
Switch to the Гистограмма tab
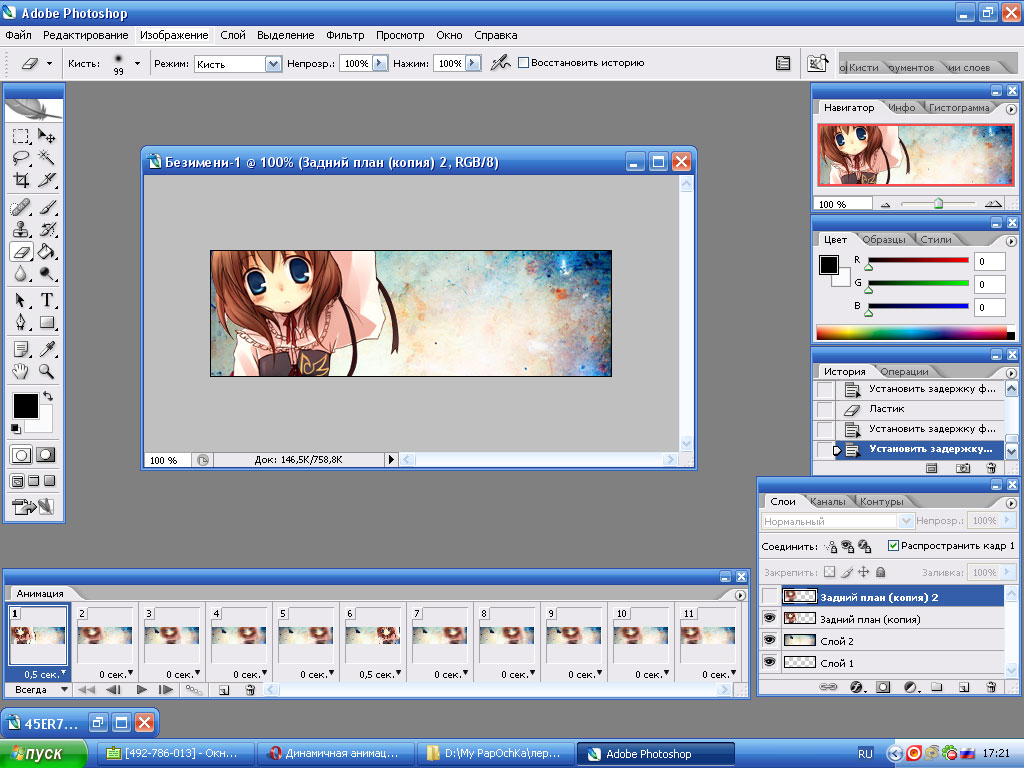(959, 108)
